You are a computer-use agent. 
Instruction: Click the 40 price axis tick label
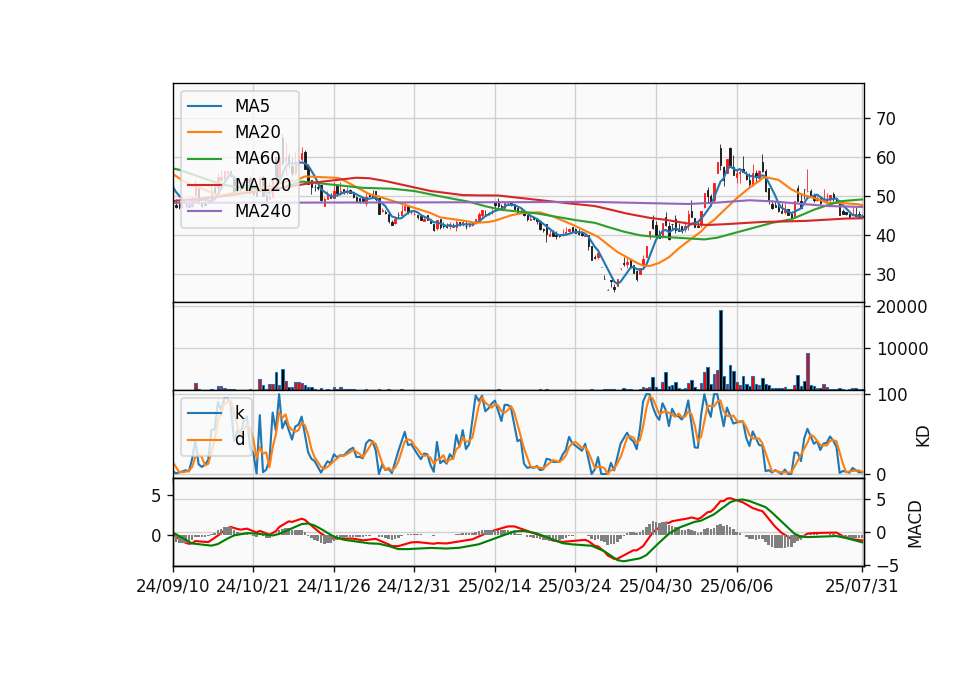tap(886, 236)
